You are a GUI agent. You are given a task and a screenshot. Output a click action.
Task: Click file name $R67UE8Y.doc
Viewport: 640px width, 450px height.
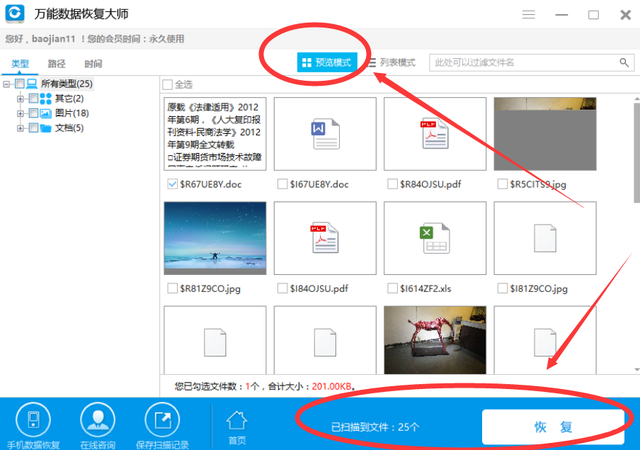[211, 184]
